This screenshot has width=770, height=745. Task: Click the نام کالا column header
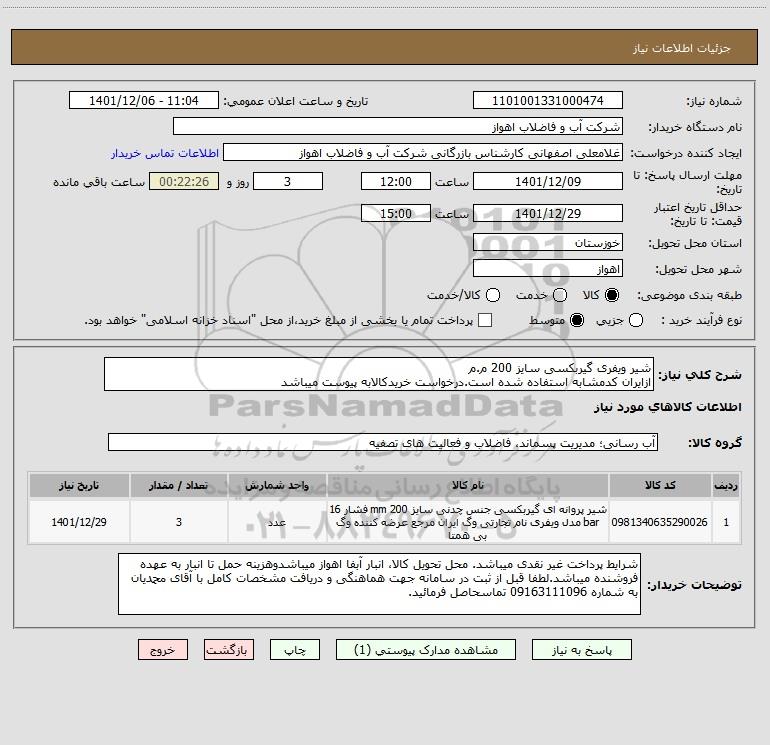[468, 485]
